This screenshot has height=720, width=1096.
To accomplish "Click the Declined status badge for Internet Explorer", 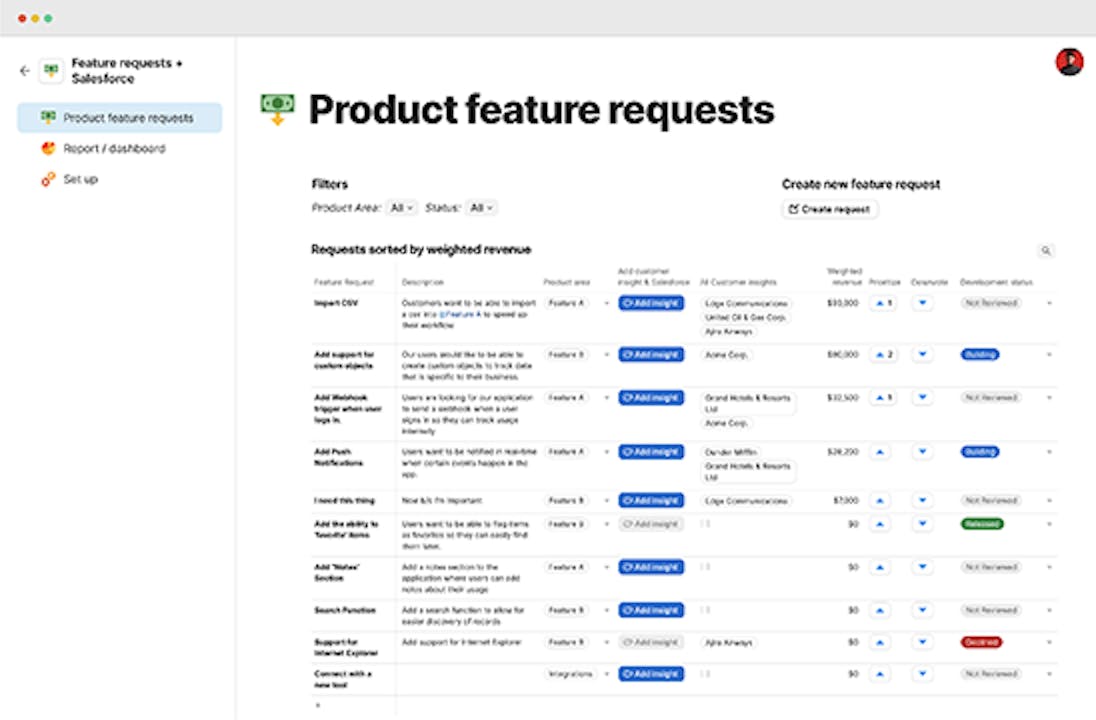I will (x=981, y=642).
